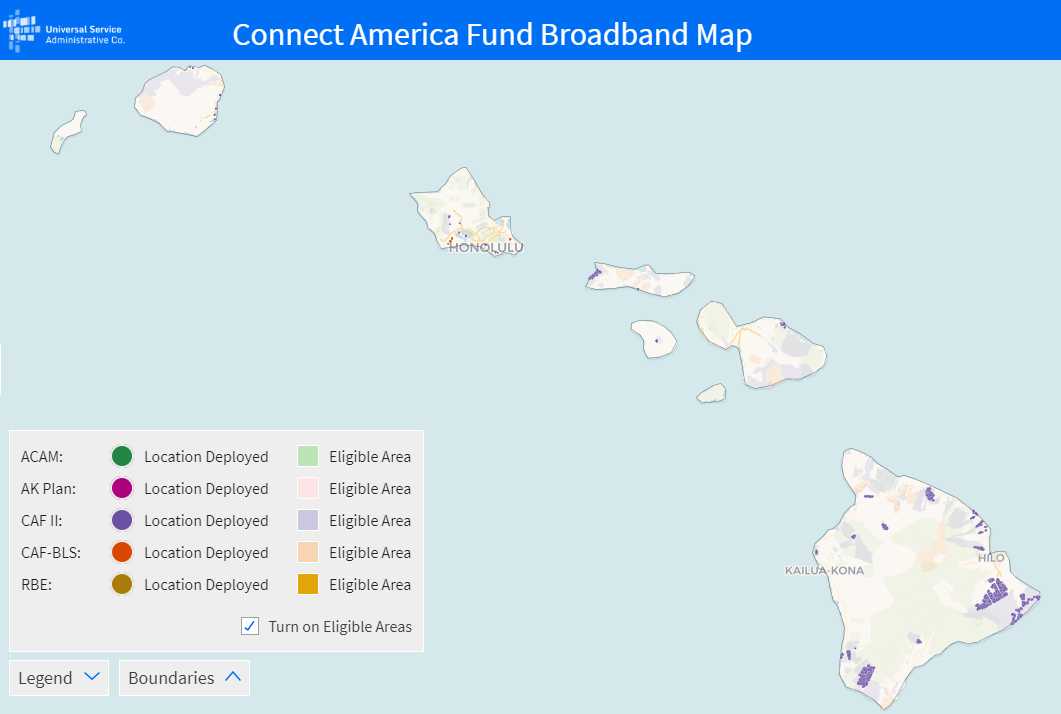
Task: Click the purple CAF II Location Deployed circle
Action: [122, 520]
